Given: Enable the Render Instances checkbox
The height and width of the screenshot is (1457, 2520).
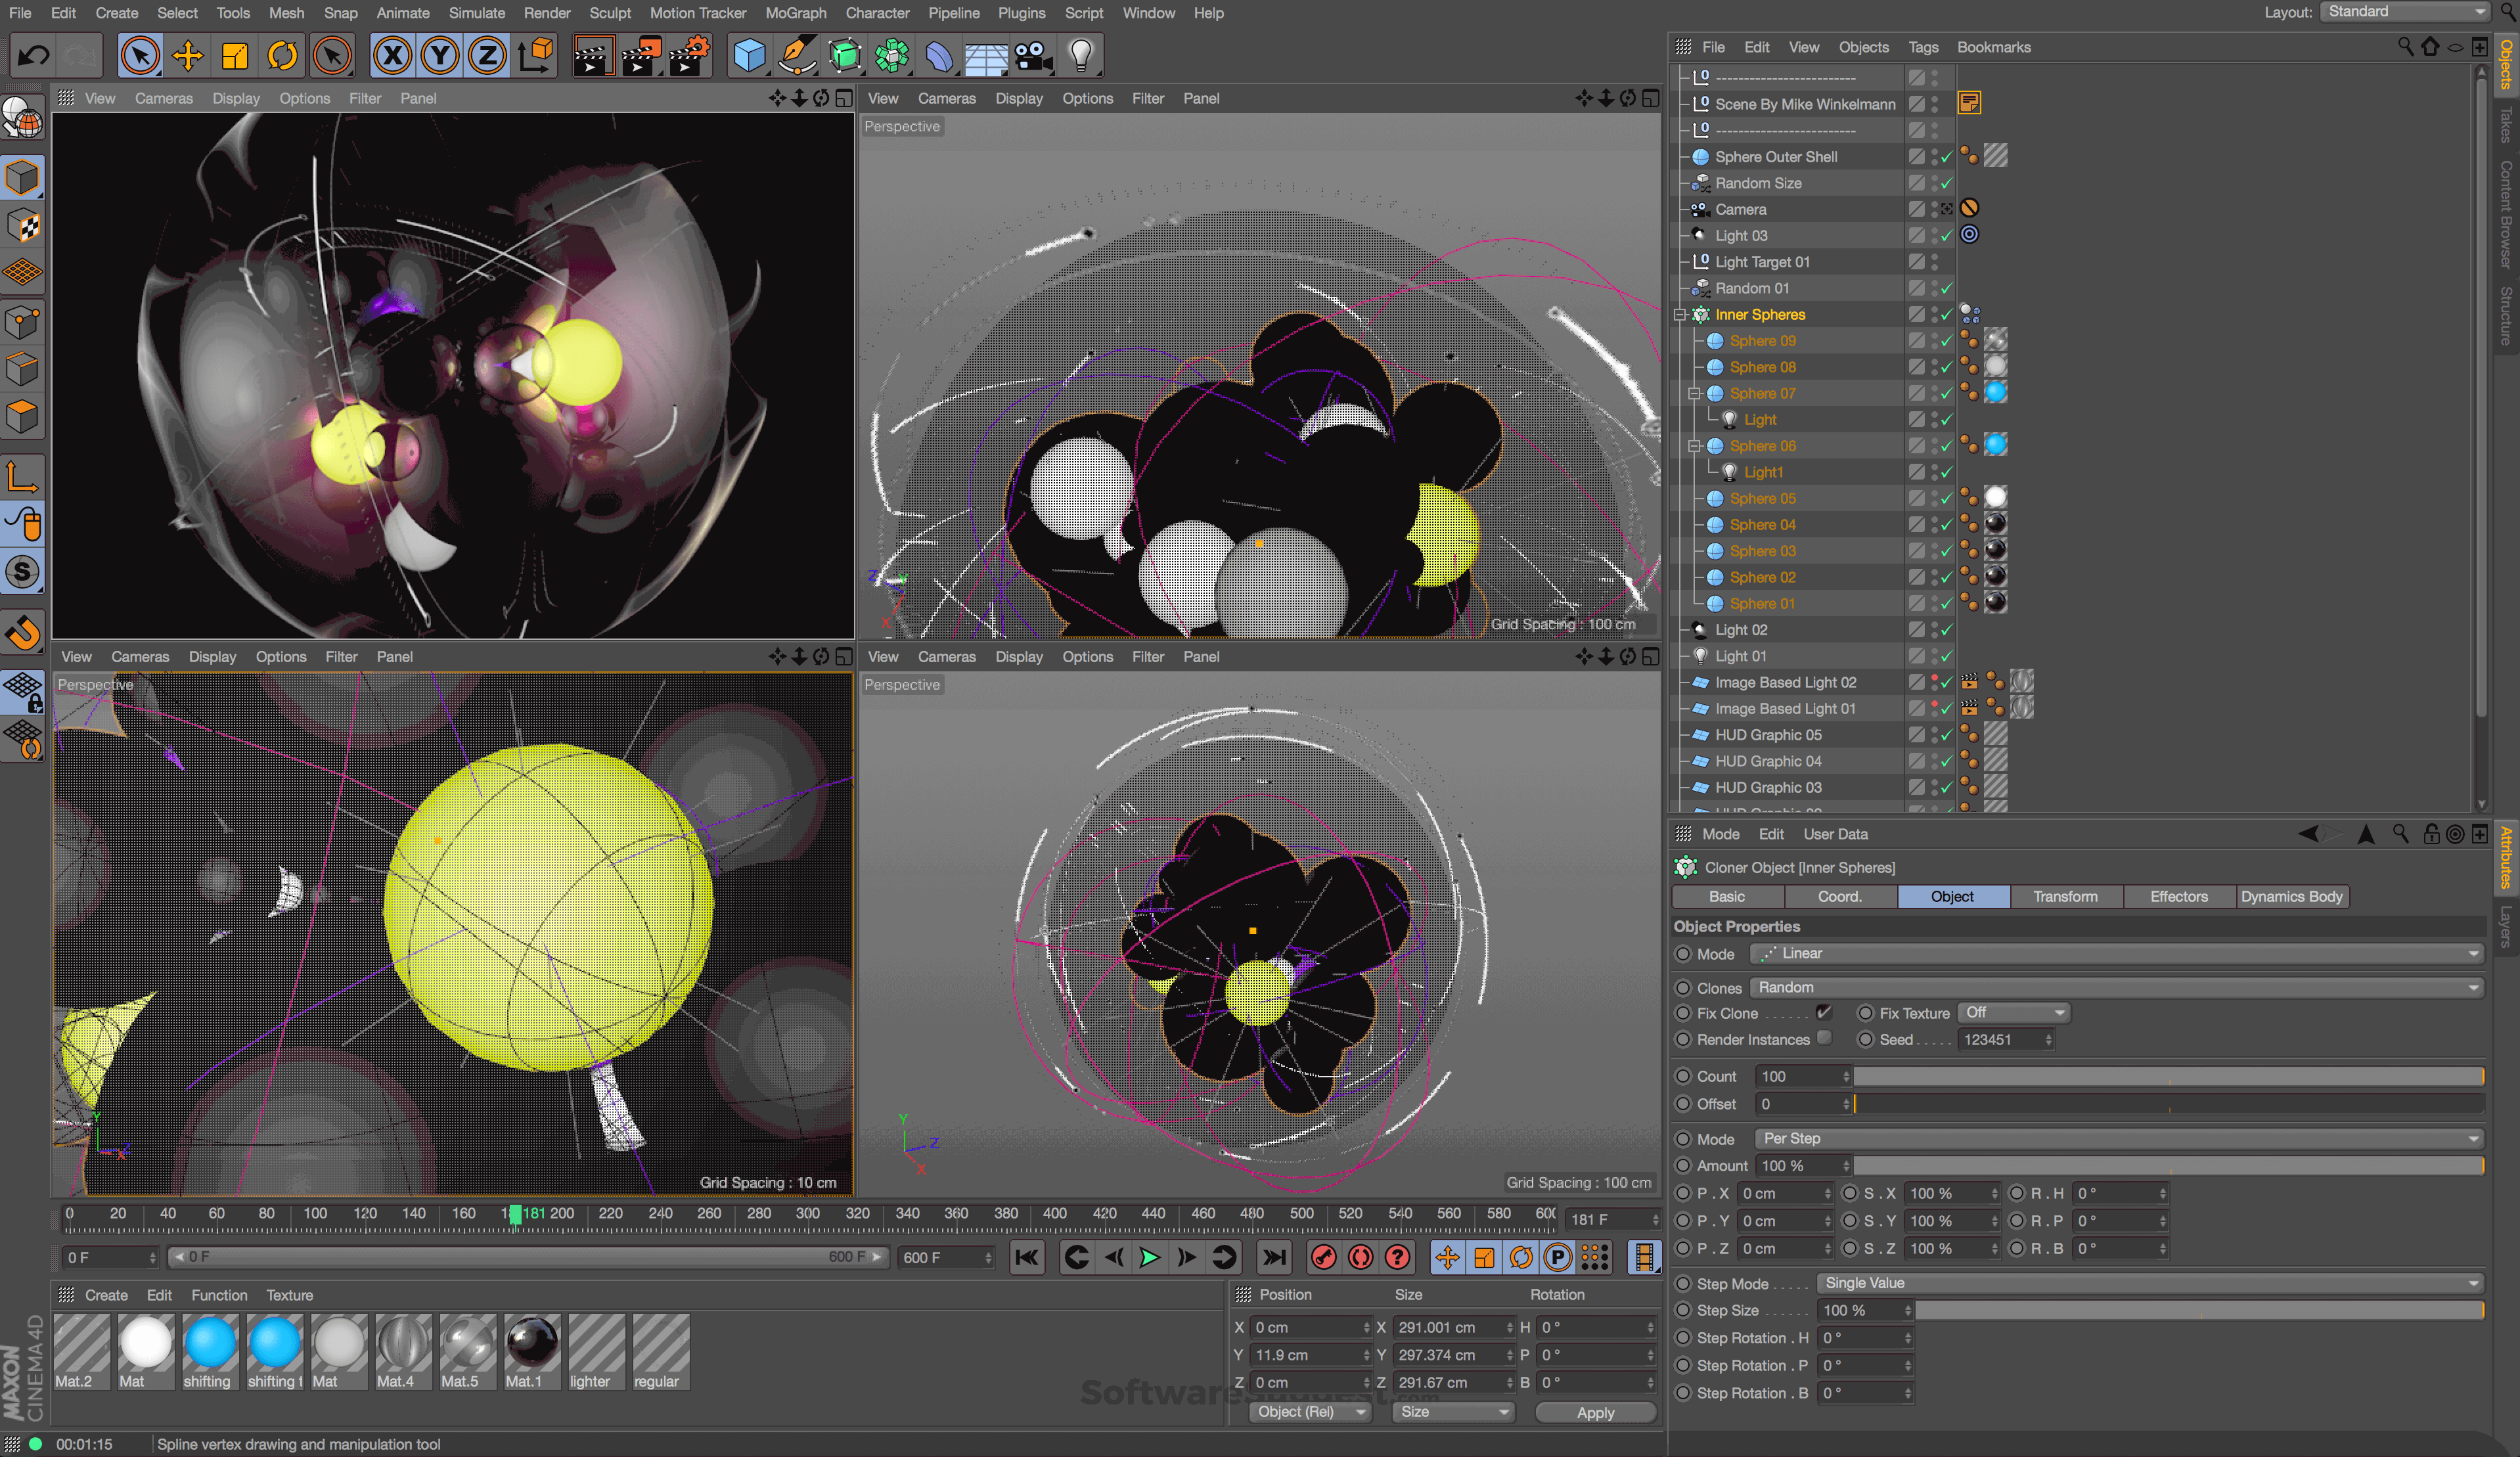Looking at the screenshot, I should coord(1825,1038).
